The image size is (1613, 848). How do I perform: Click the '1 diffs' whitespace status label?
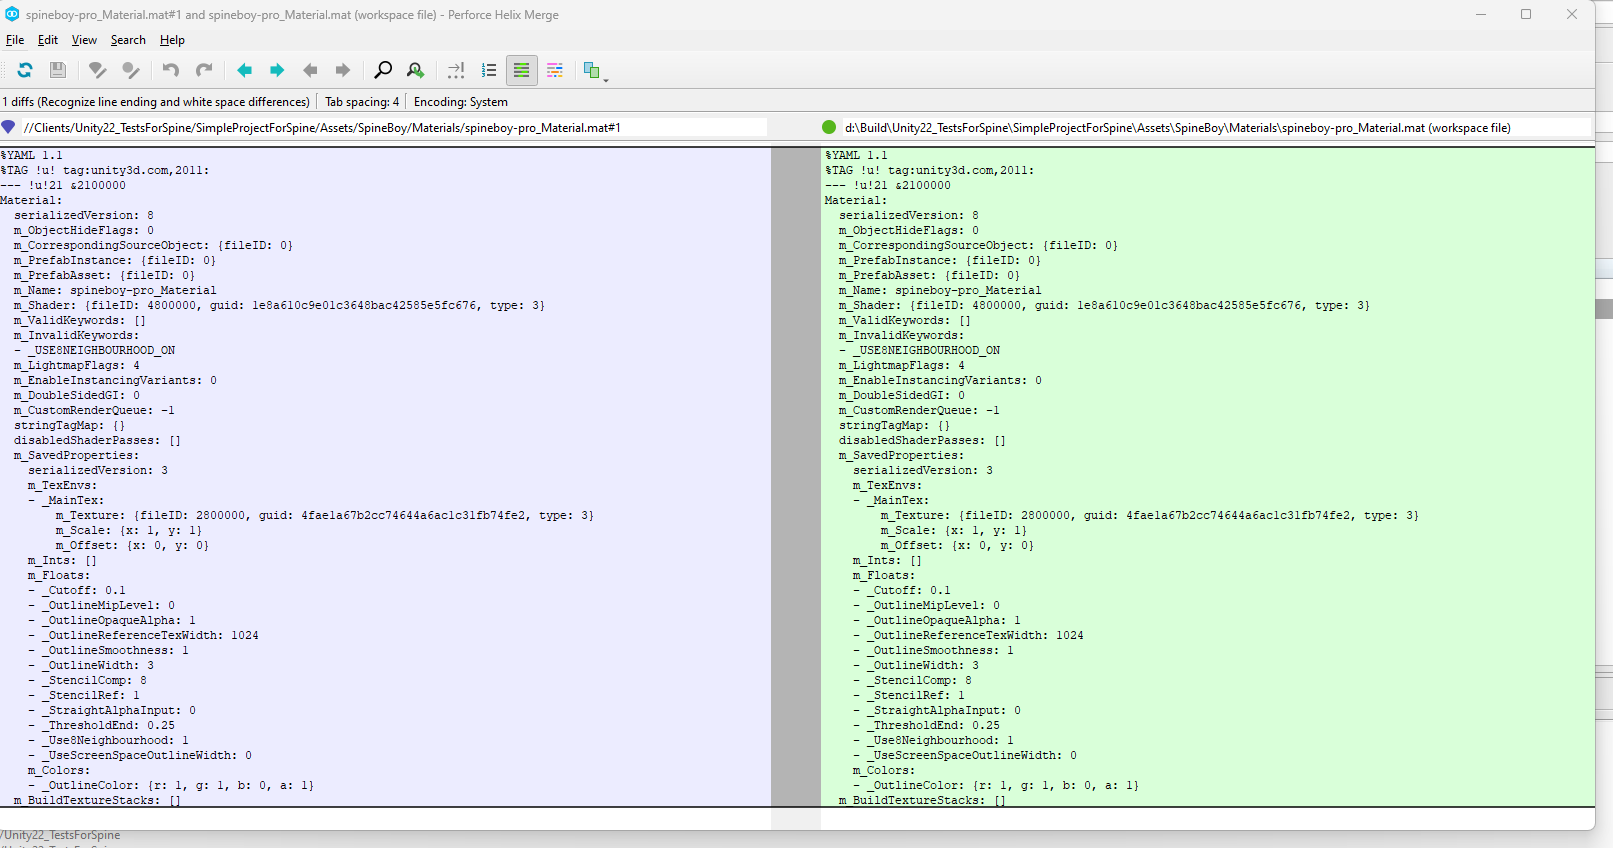coord(156,102)
